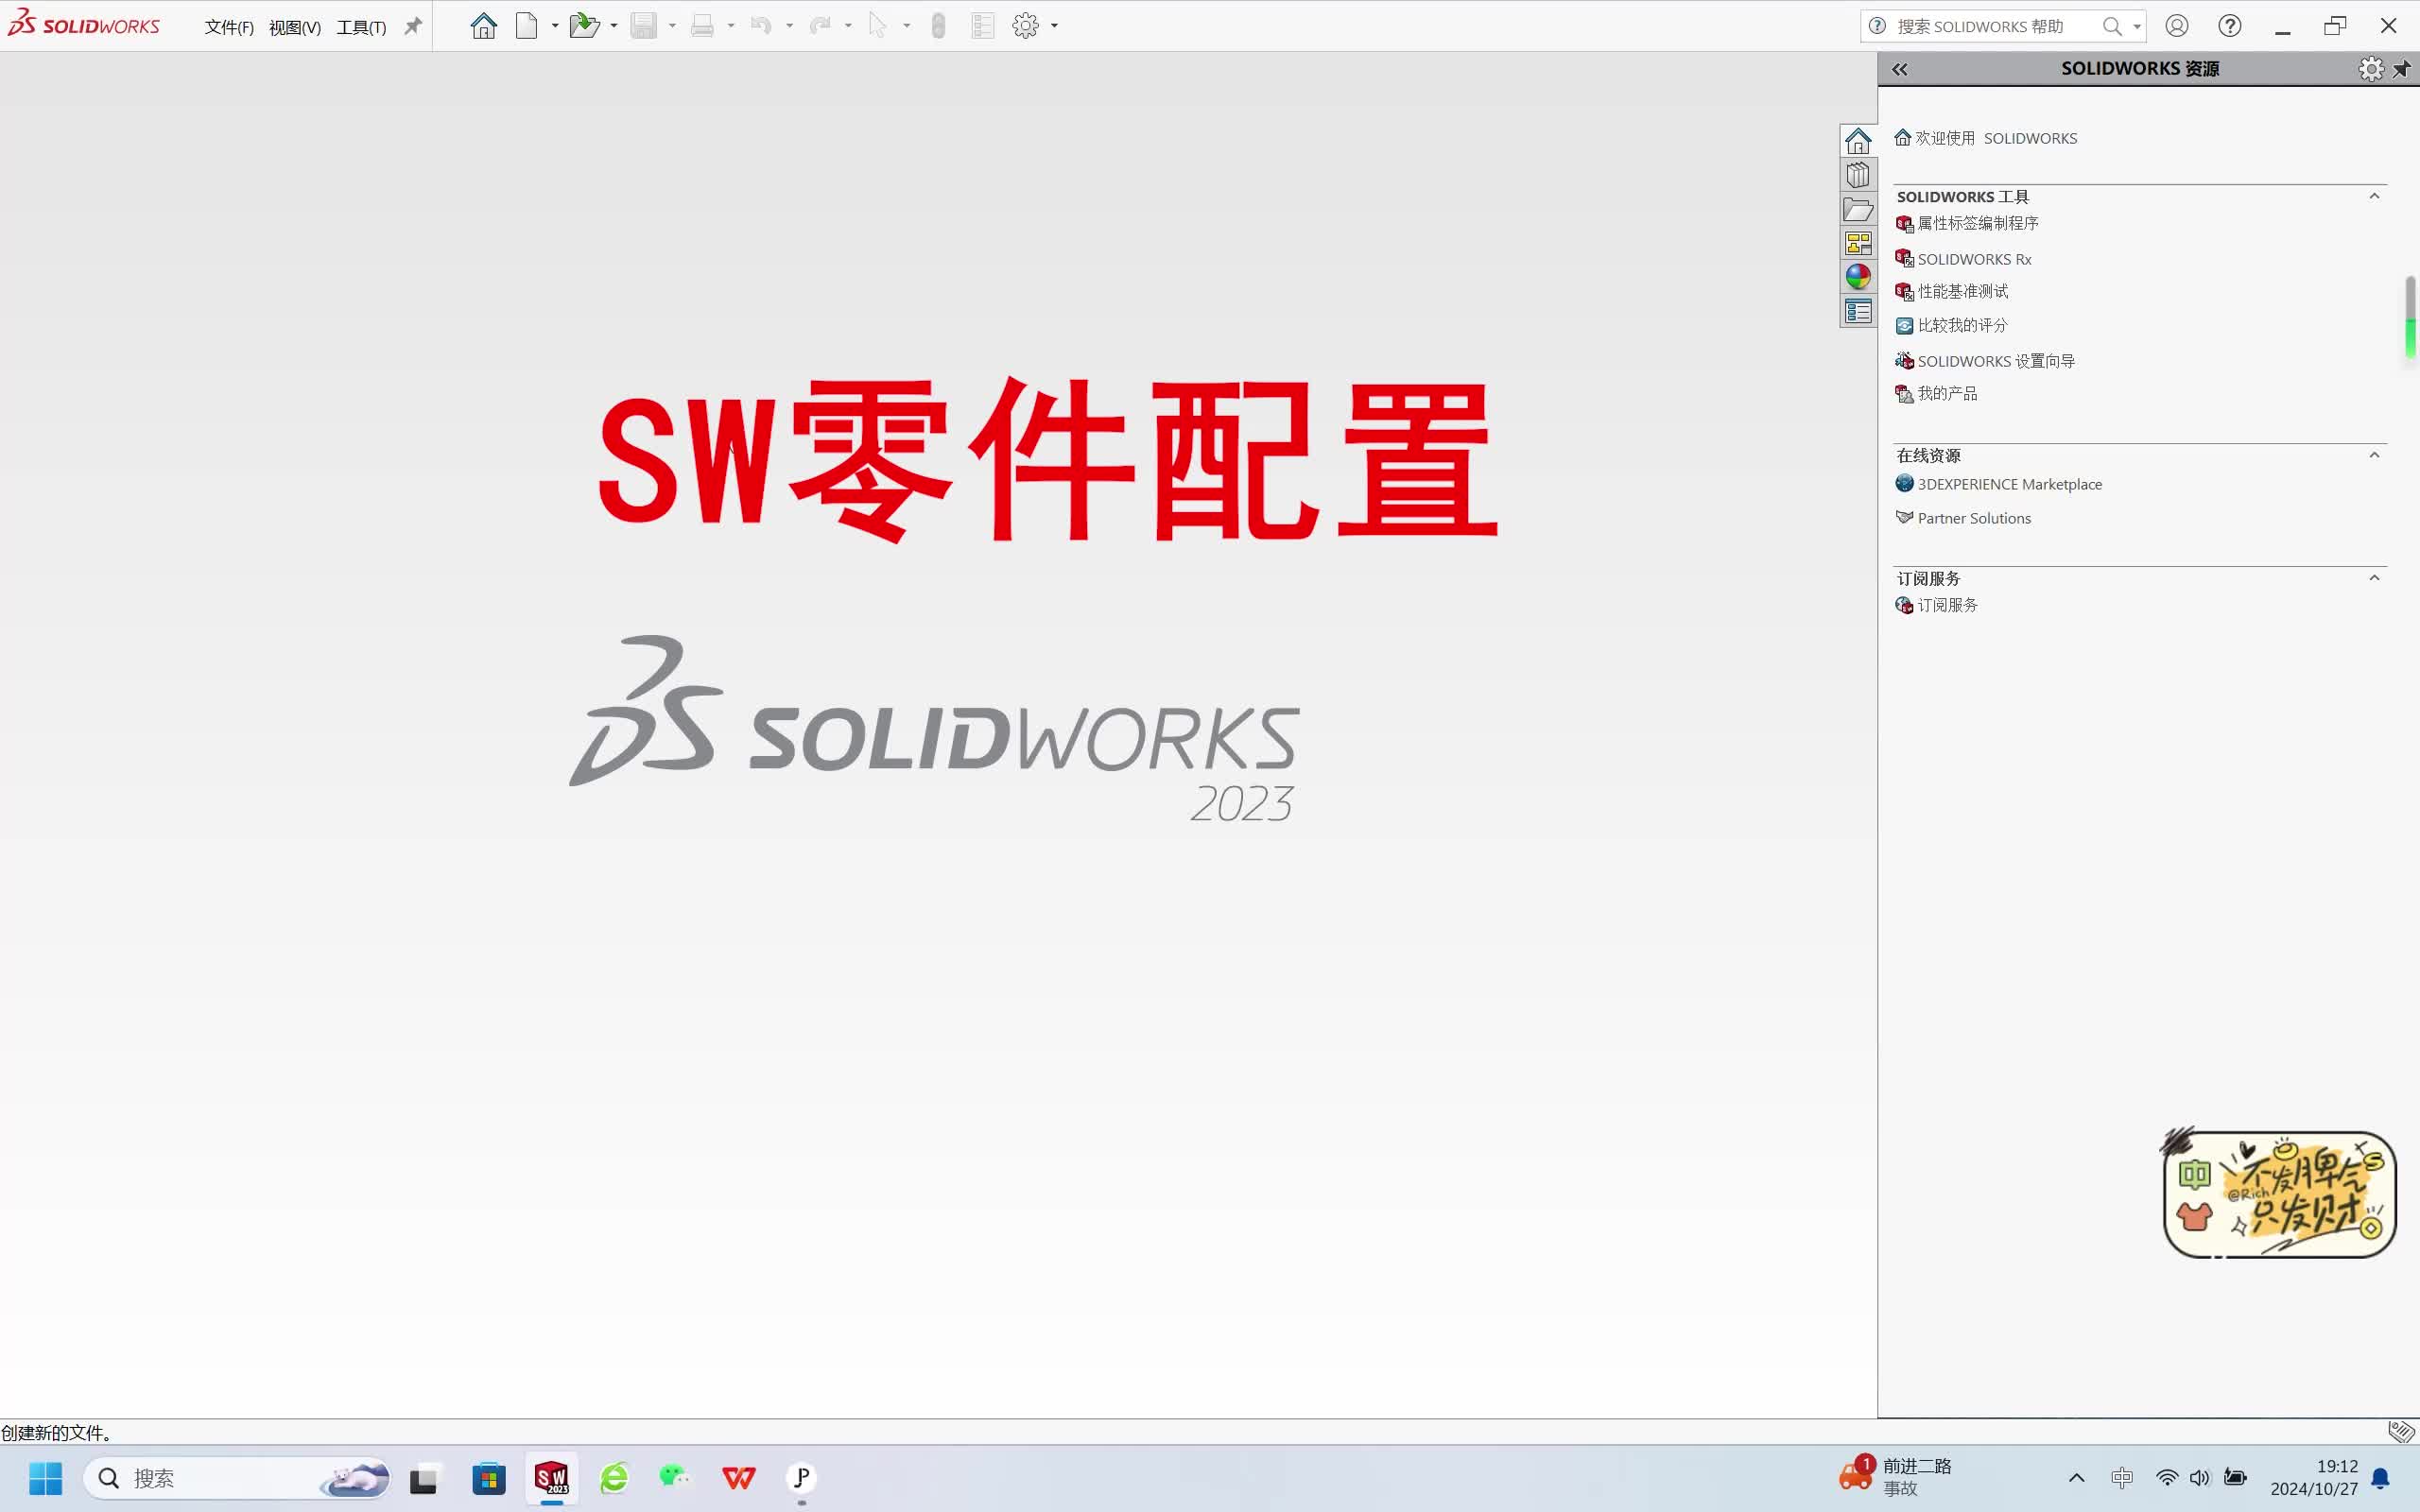Expand Open file dropdown arrow
The width and height of the screenshot is (2420, 1512).
tap(614, 26)
